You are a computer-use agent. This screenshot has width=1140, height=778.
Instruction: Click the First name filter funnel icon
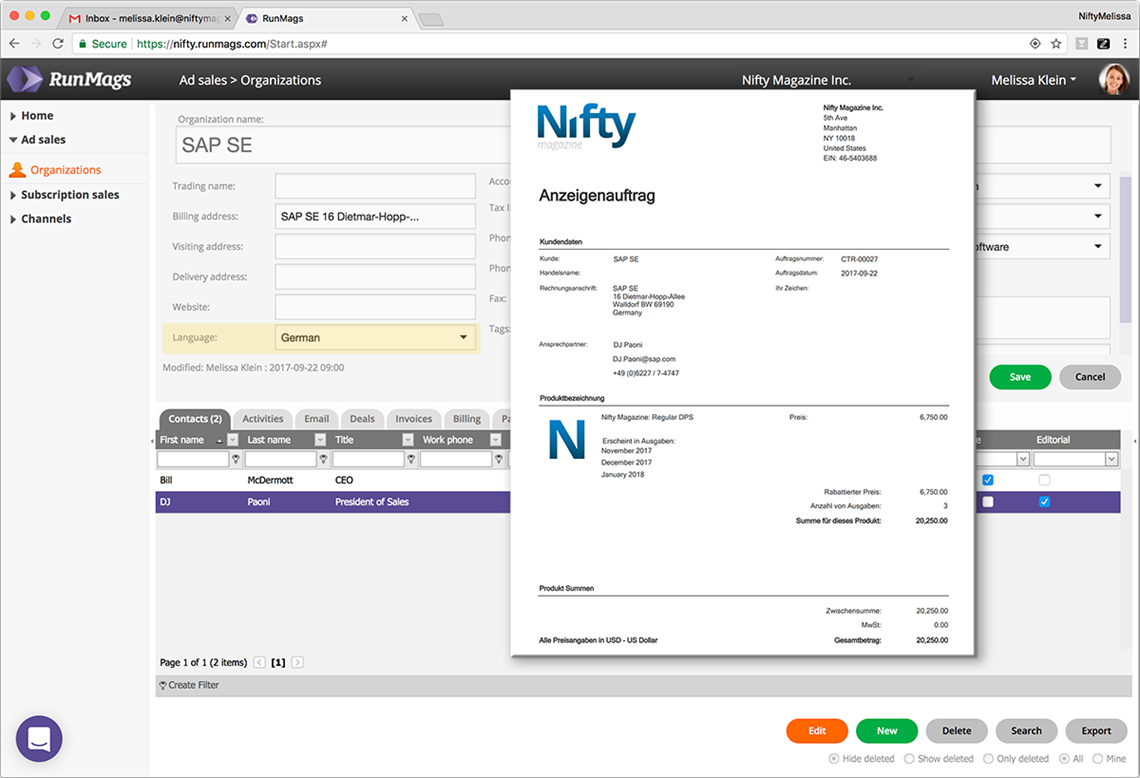tap(236, 459)
